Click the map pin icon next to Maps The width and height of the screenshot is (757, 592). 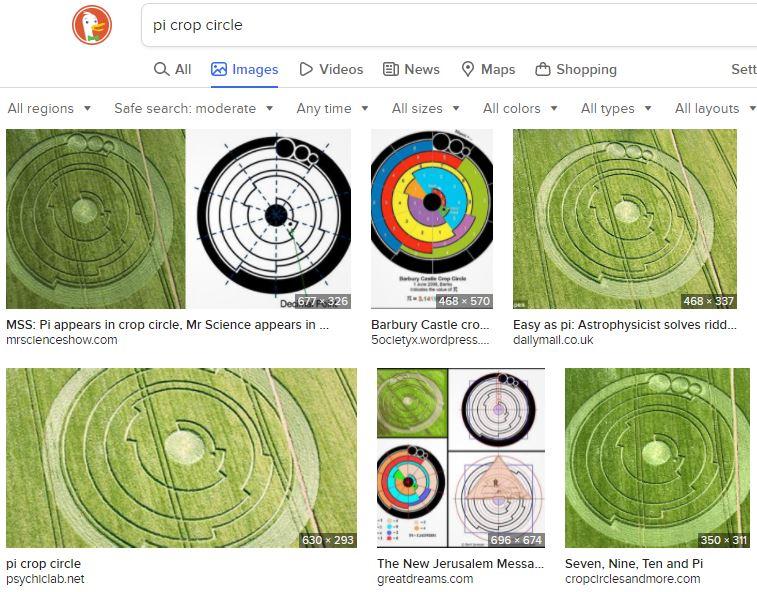(x=467, y=69)
